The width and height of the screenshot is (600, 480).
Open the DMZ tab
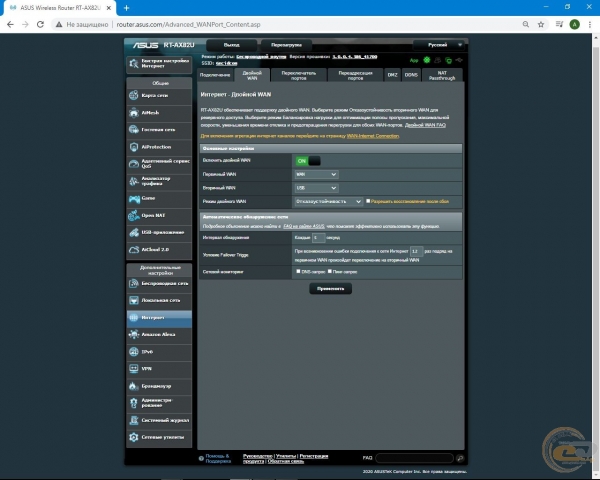393,75
